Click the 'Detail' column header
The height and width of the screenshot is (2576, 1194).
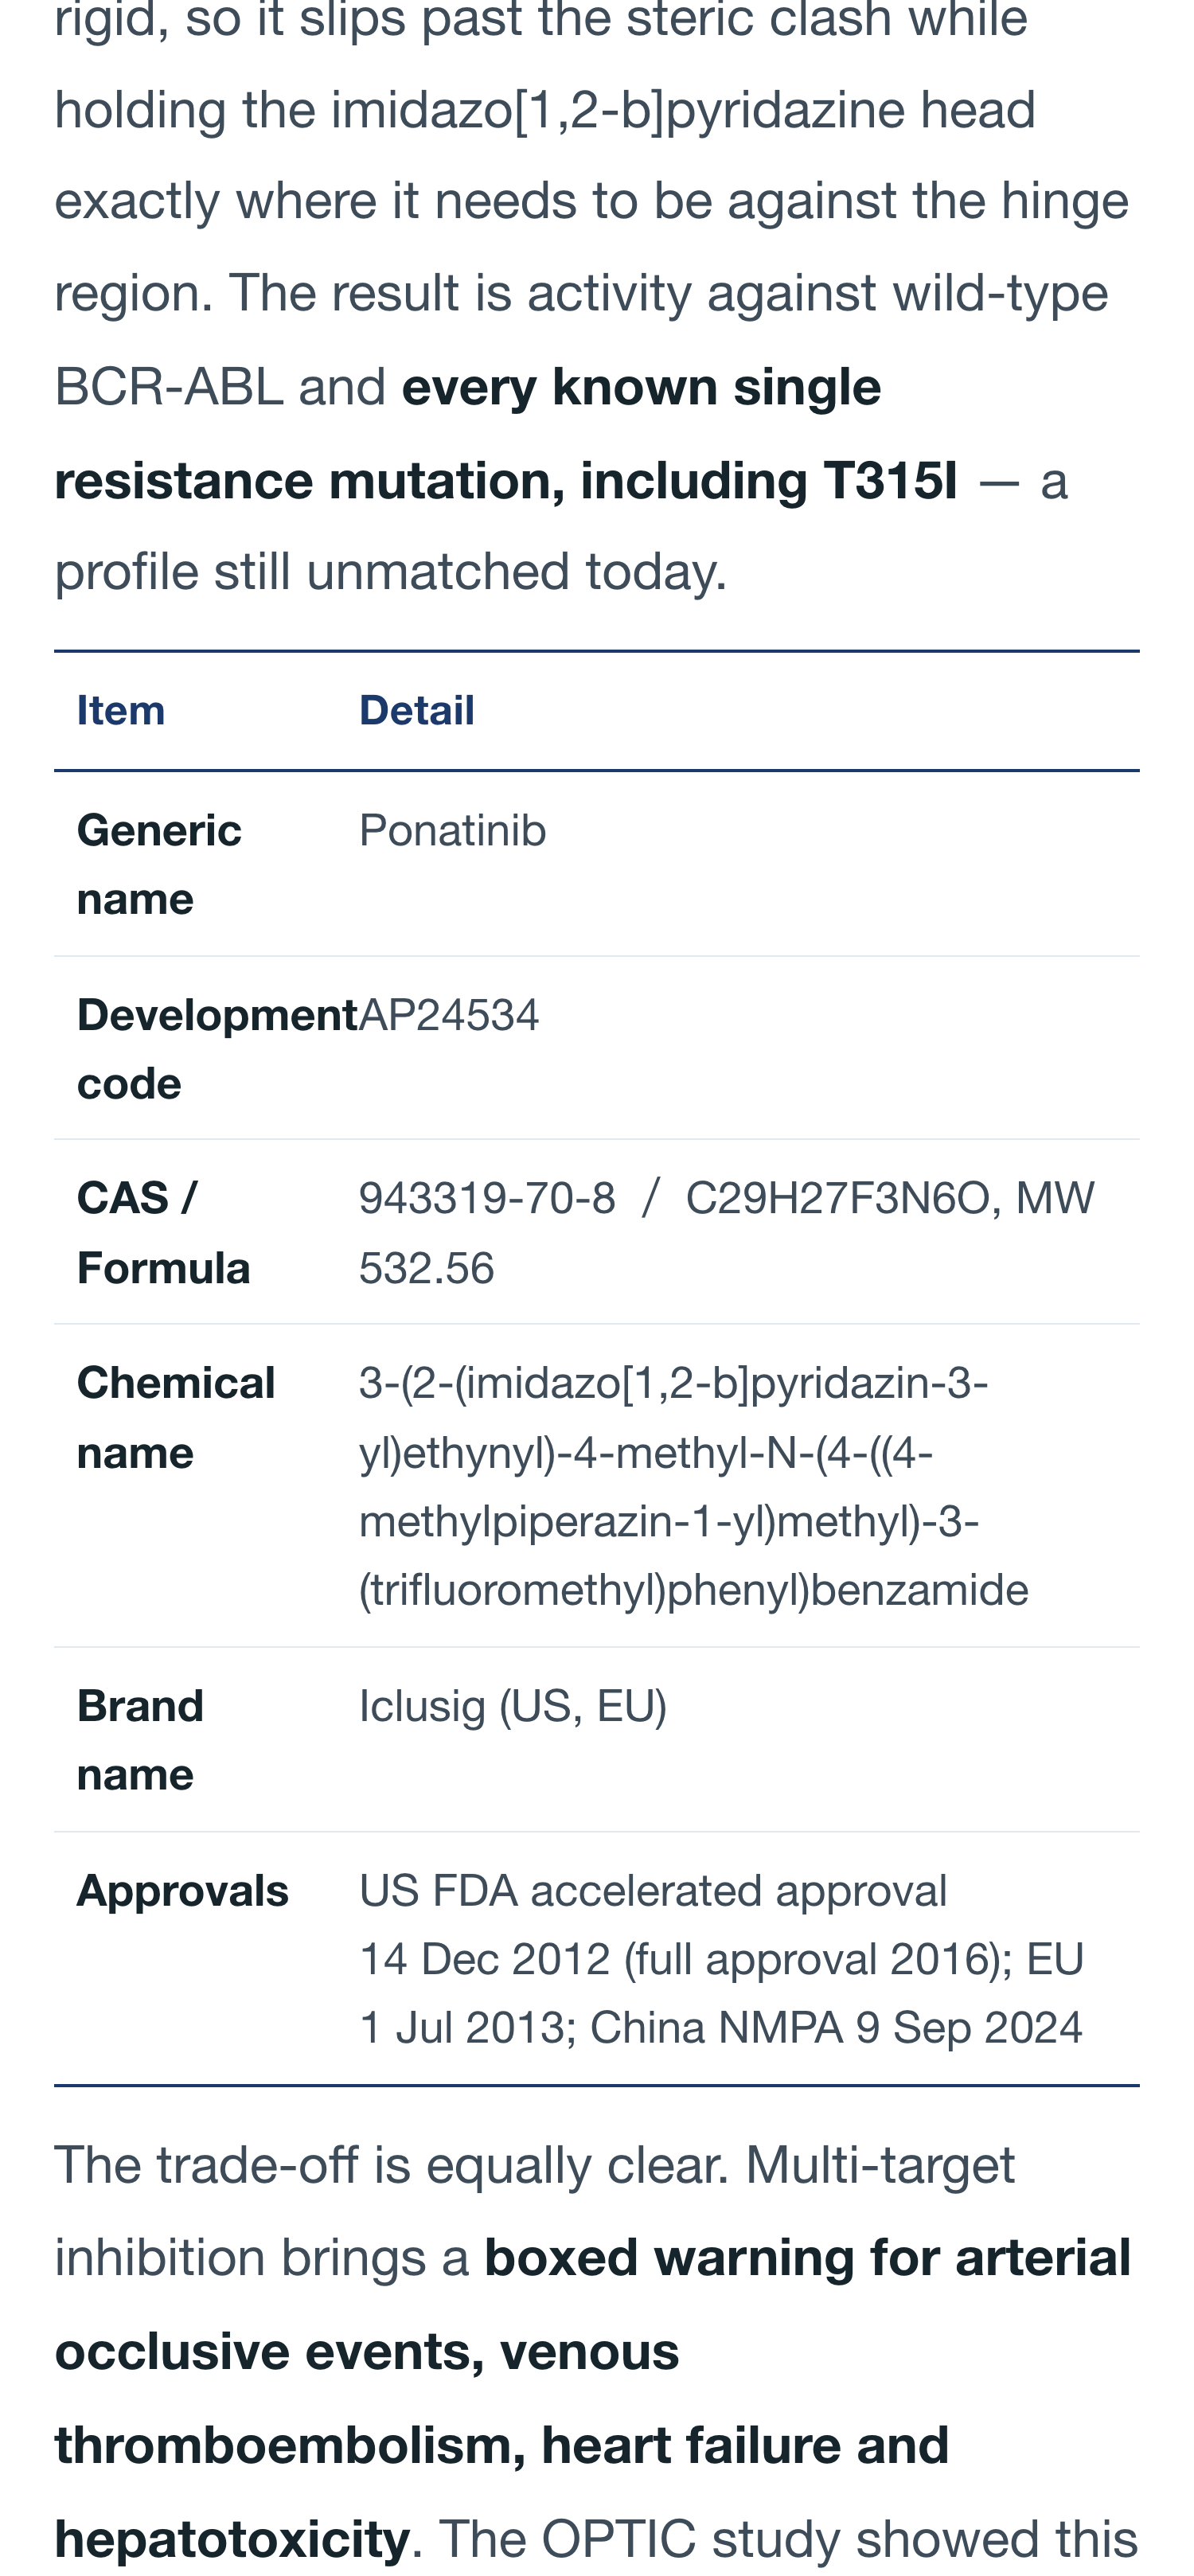click(416, 710)
